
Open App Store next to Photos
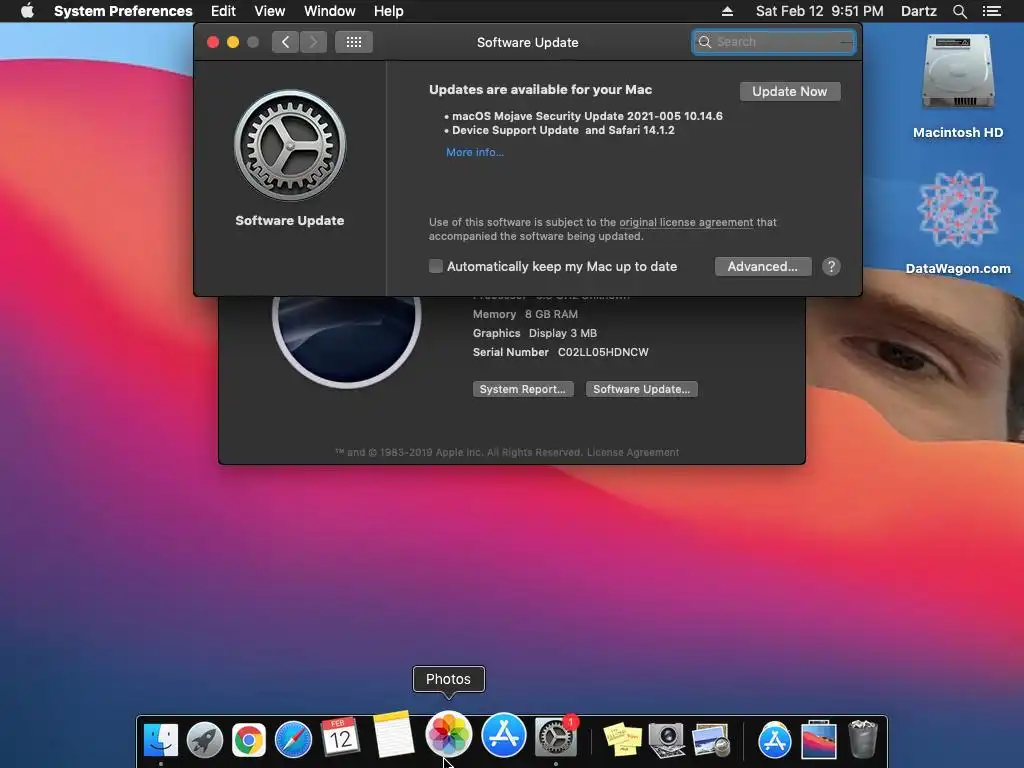(503, 735)
